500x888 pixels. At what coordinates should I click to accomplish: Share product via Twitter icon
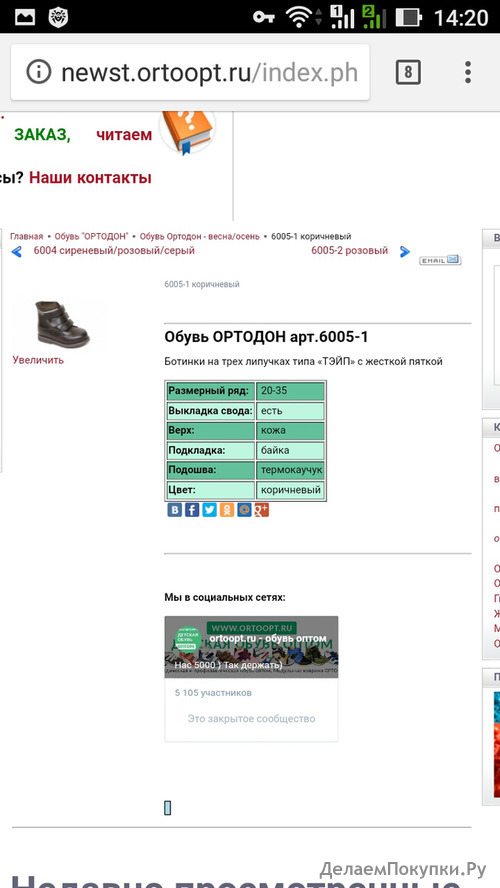210,510
